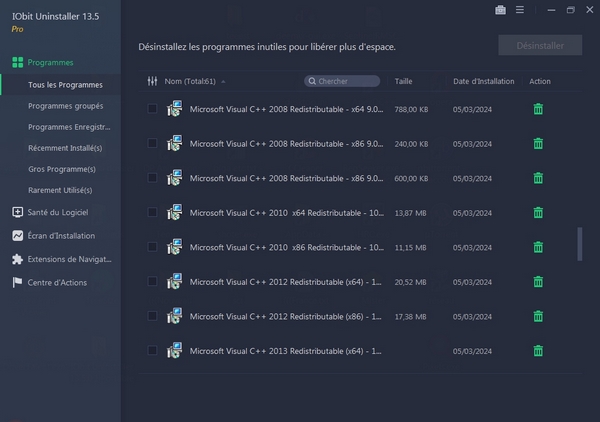
Task: Click the trash icon for Visual C++ 2013 (x64)
Action: pyautogui.click(x=538, y=351)
